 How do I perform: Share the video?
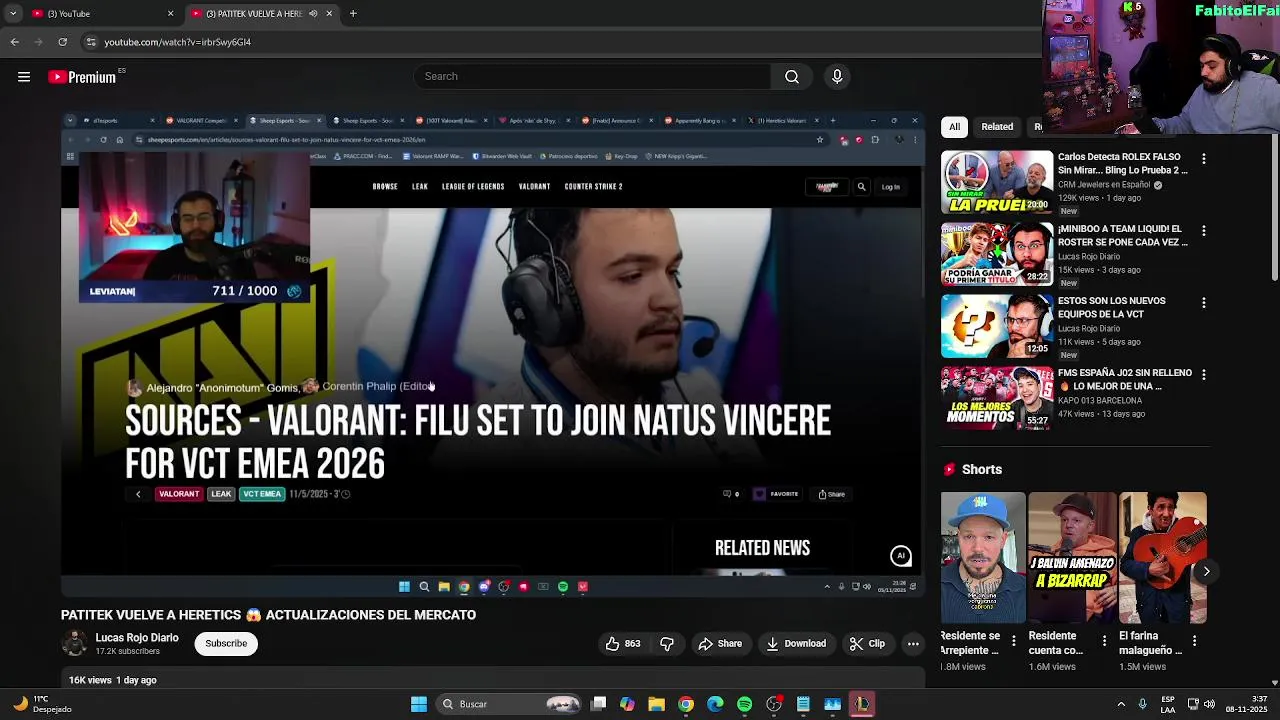720,644
